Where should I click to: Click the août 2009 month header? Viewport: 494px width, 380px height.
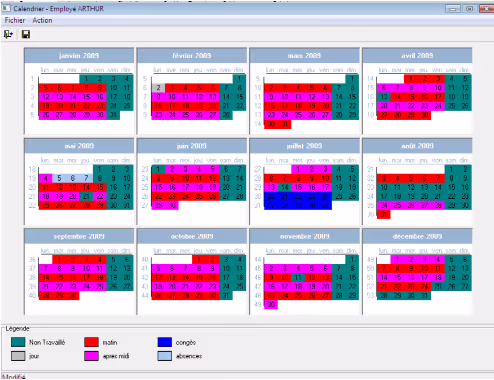(417, 146)
